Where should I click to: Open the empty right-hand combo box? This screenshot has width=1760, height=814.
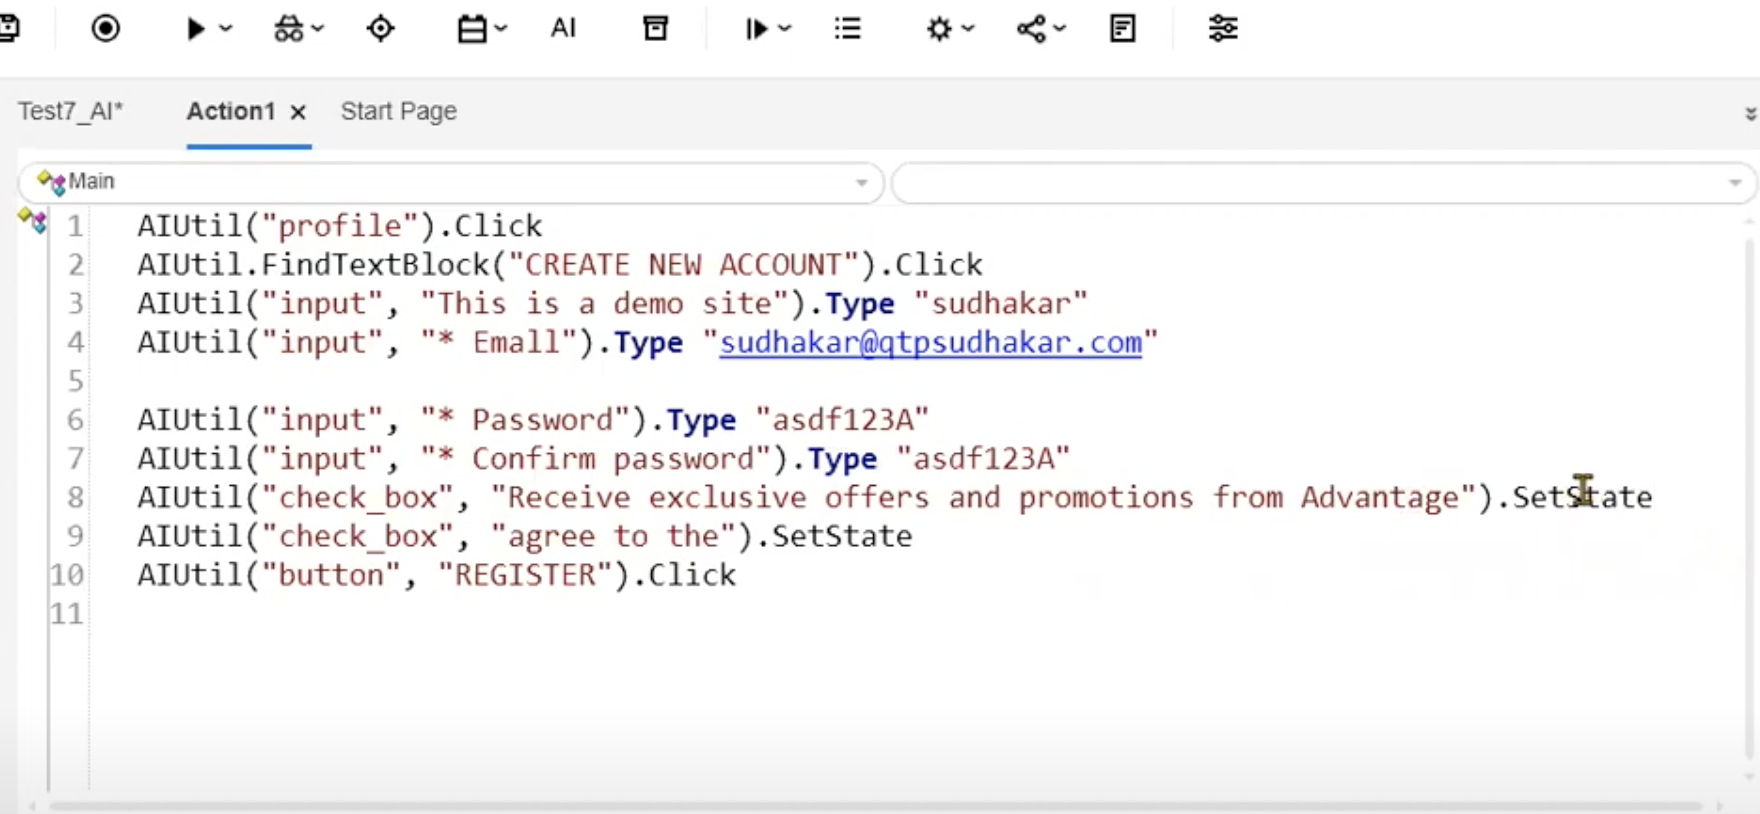point(1324,182)
